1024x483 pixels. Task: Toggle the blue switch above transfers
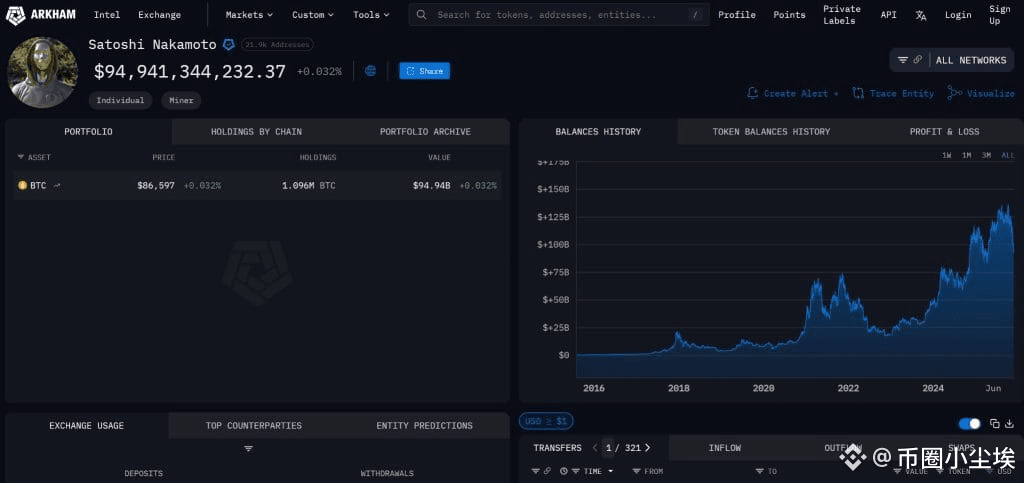pos(969,423)
